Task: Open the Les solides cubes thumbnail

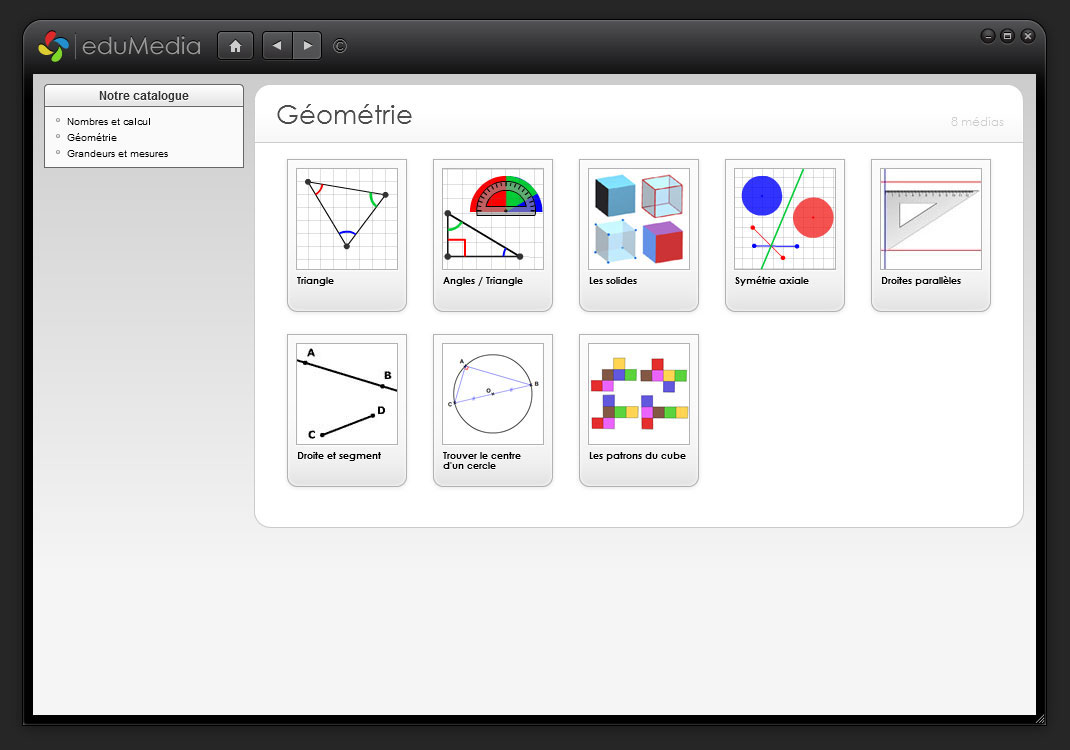Action: [x=638, y=219]
